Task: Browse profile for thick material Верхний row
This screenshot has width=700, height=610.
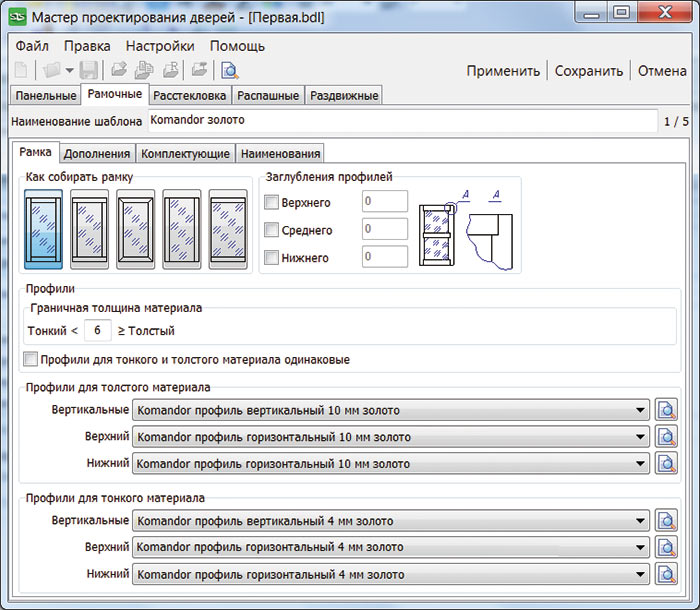Action: point(667,437)
